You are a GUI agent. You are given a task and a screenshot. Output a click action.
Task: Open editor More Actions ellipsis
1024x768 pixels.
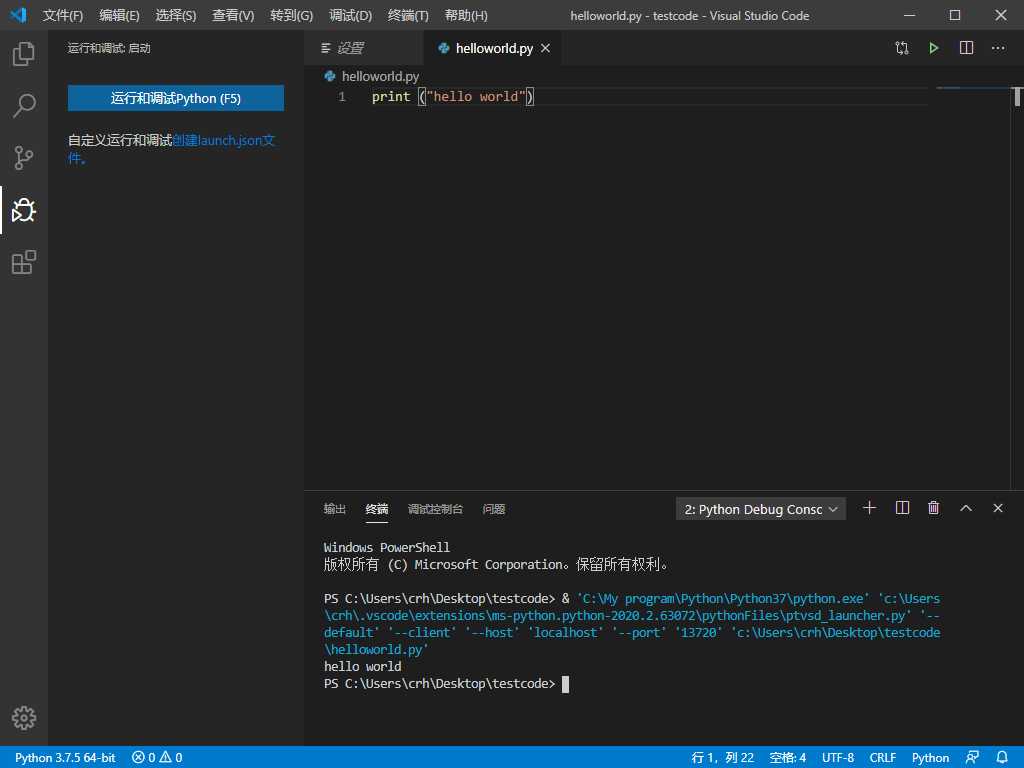(999, 48)
